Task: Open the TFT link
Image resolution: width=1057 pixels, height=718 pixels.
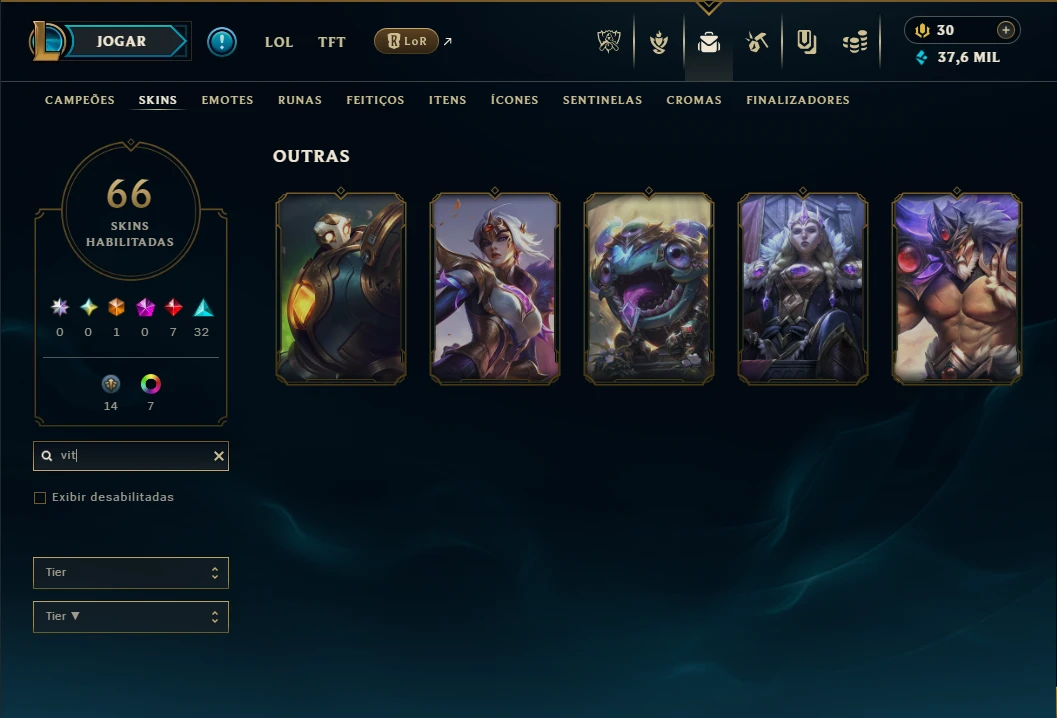Action: click(332, 42)
